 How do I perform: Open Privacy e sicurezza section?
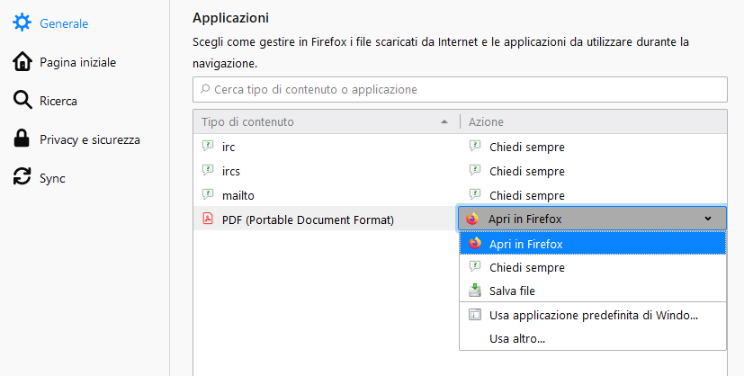[90, 140]
